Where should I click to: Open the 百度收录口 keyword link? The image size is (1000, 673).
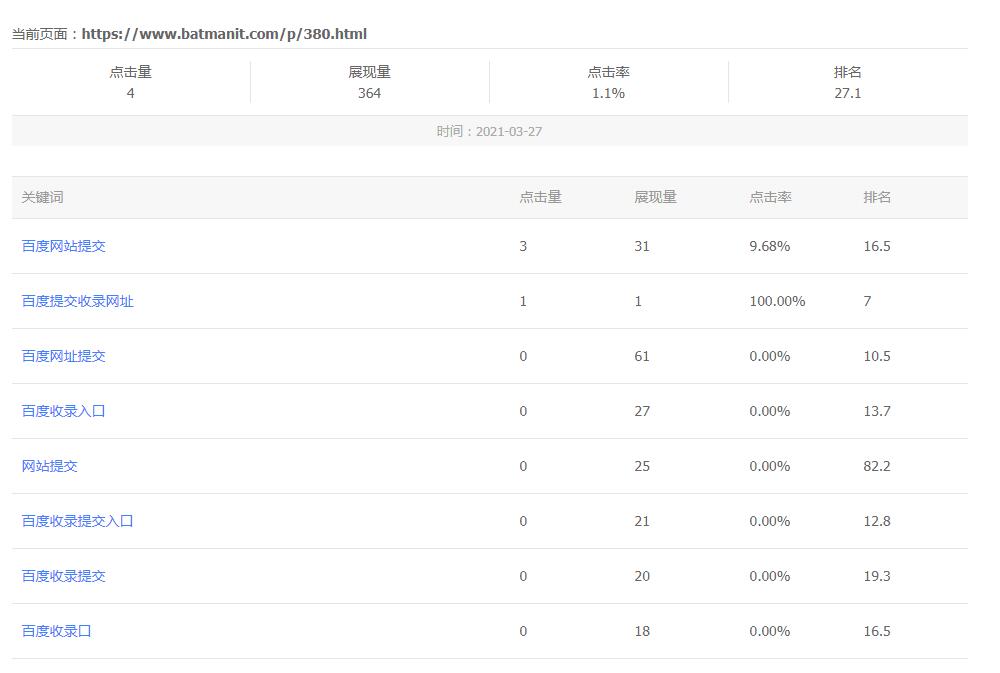57,631
